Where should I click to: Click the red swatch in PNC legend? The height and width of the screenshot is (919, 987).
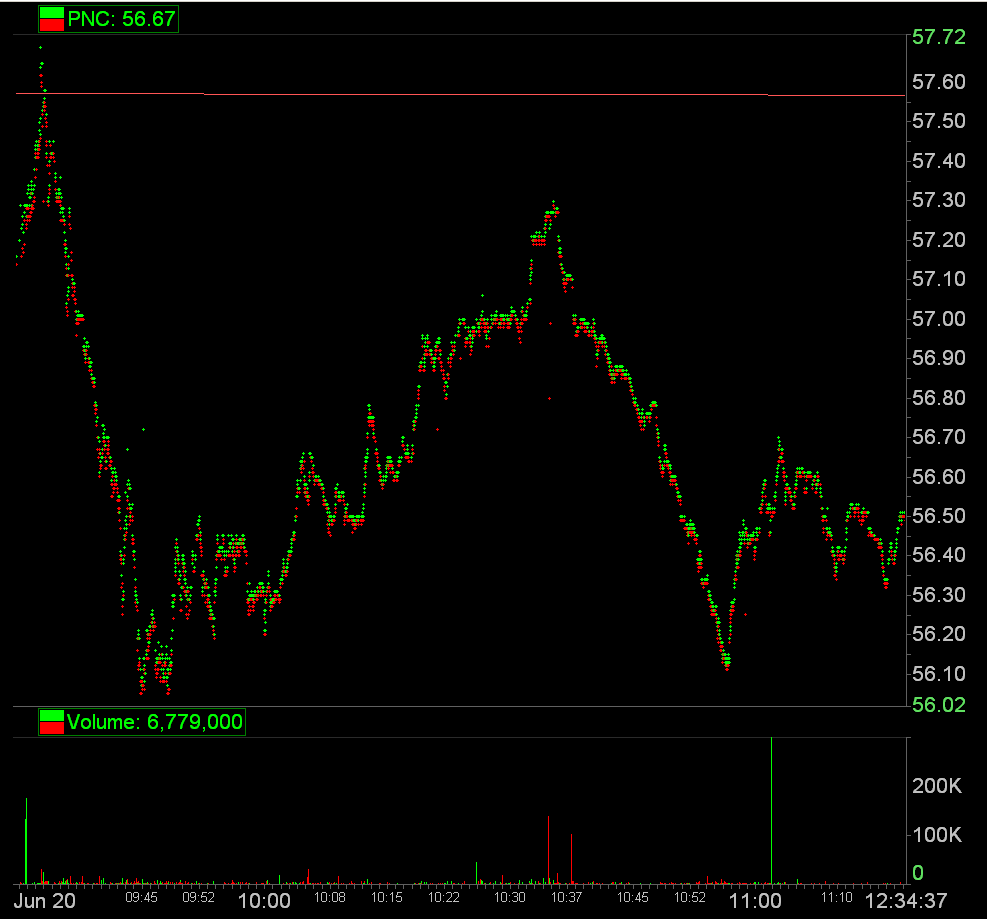(52, 25)
